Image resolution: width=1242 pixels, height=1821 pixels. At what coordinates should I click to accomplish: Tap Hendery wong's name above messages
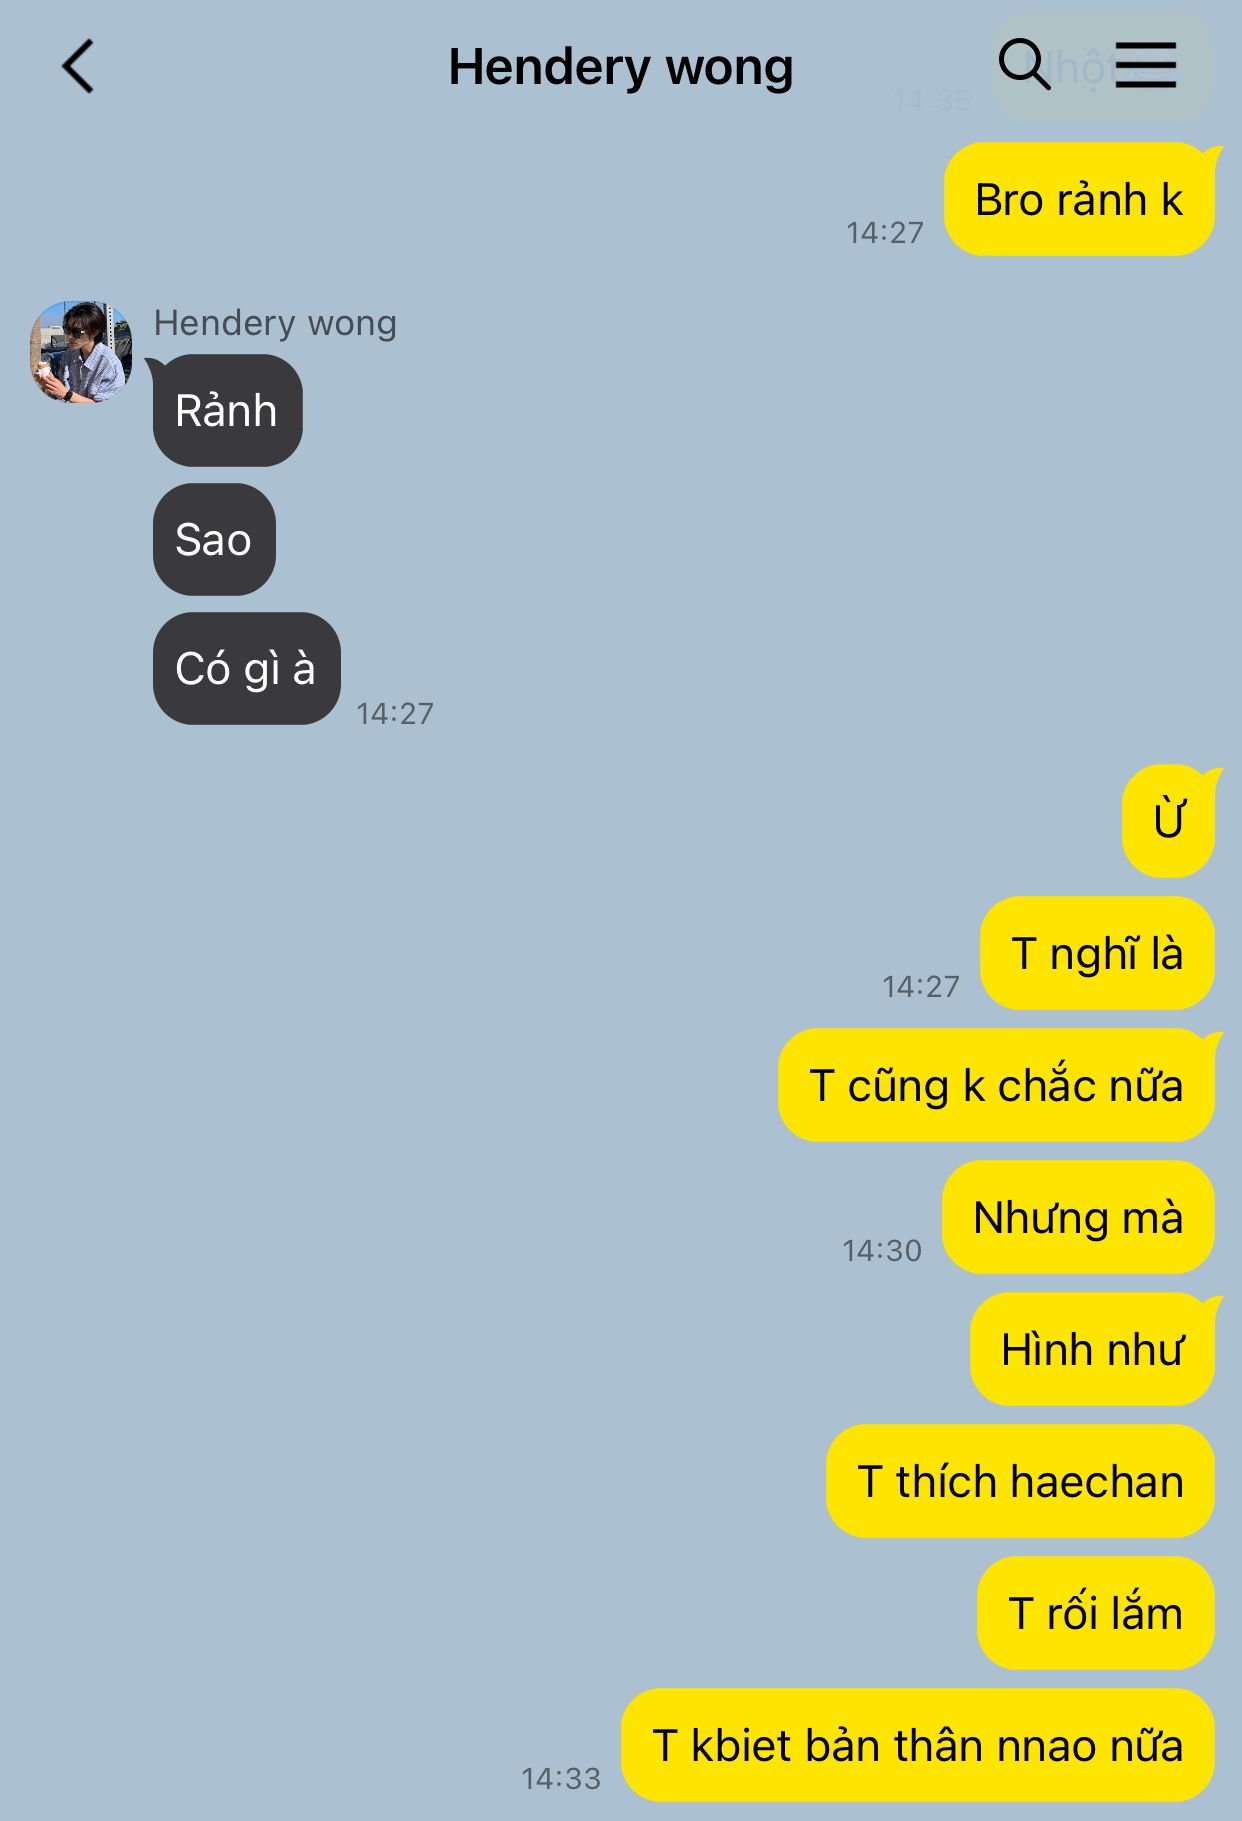(x=275, y=323)
